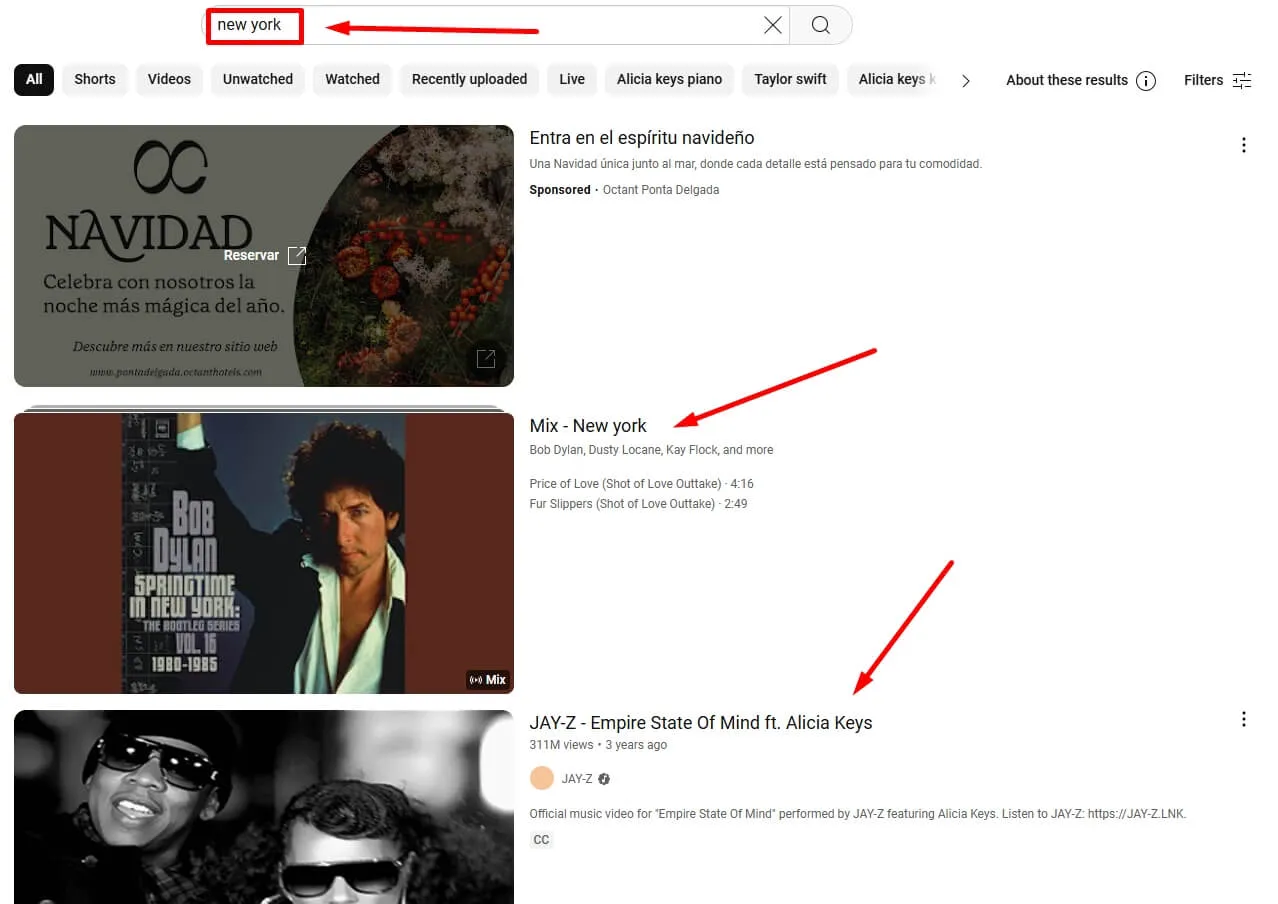Open the JAY-Z Empire State Of Mind video title
This screenshot has height=904, width=1278.
pos(700,723)
